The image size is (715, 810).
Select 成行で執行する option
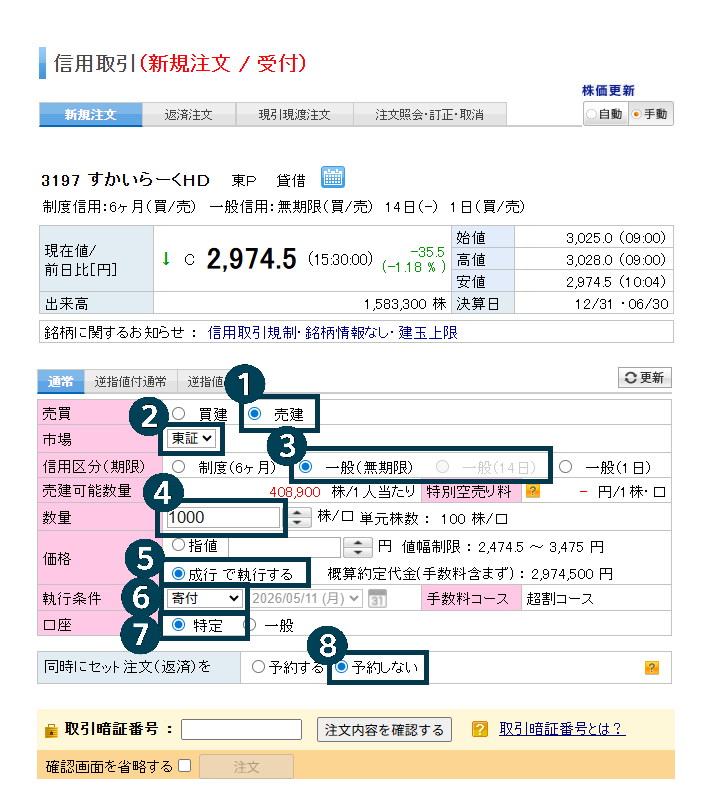[179, 573]
